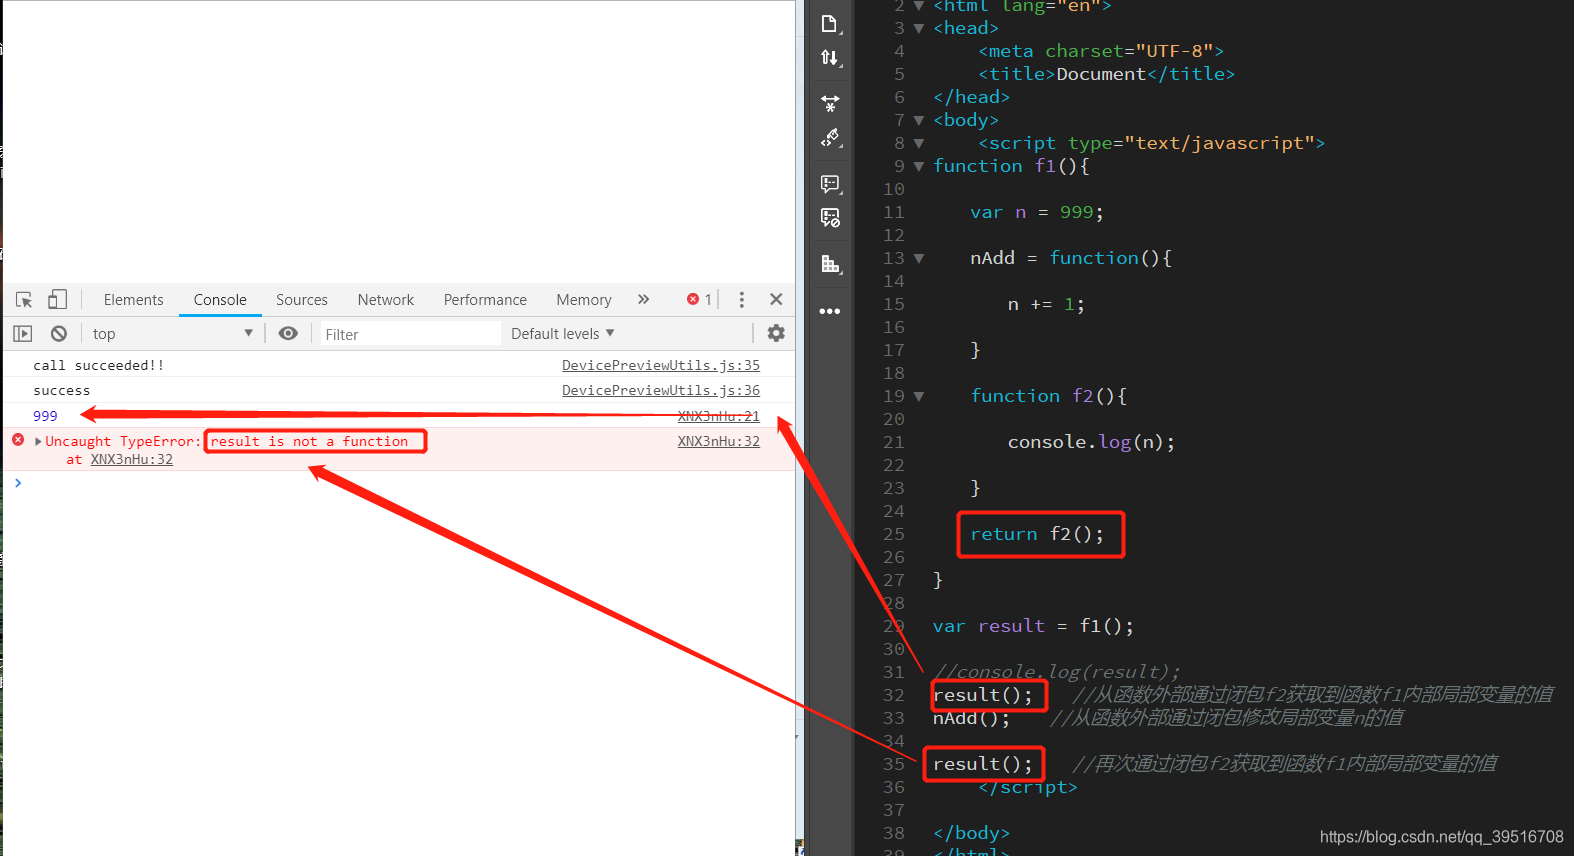Collapse function f2 at line 19
The height and width of the screenshot is (856, 1574).
coord(919,396)
